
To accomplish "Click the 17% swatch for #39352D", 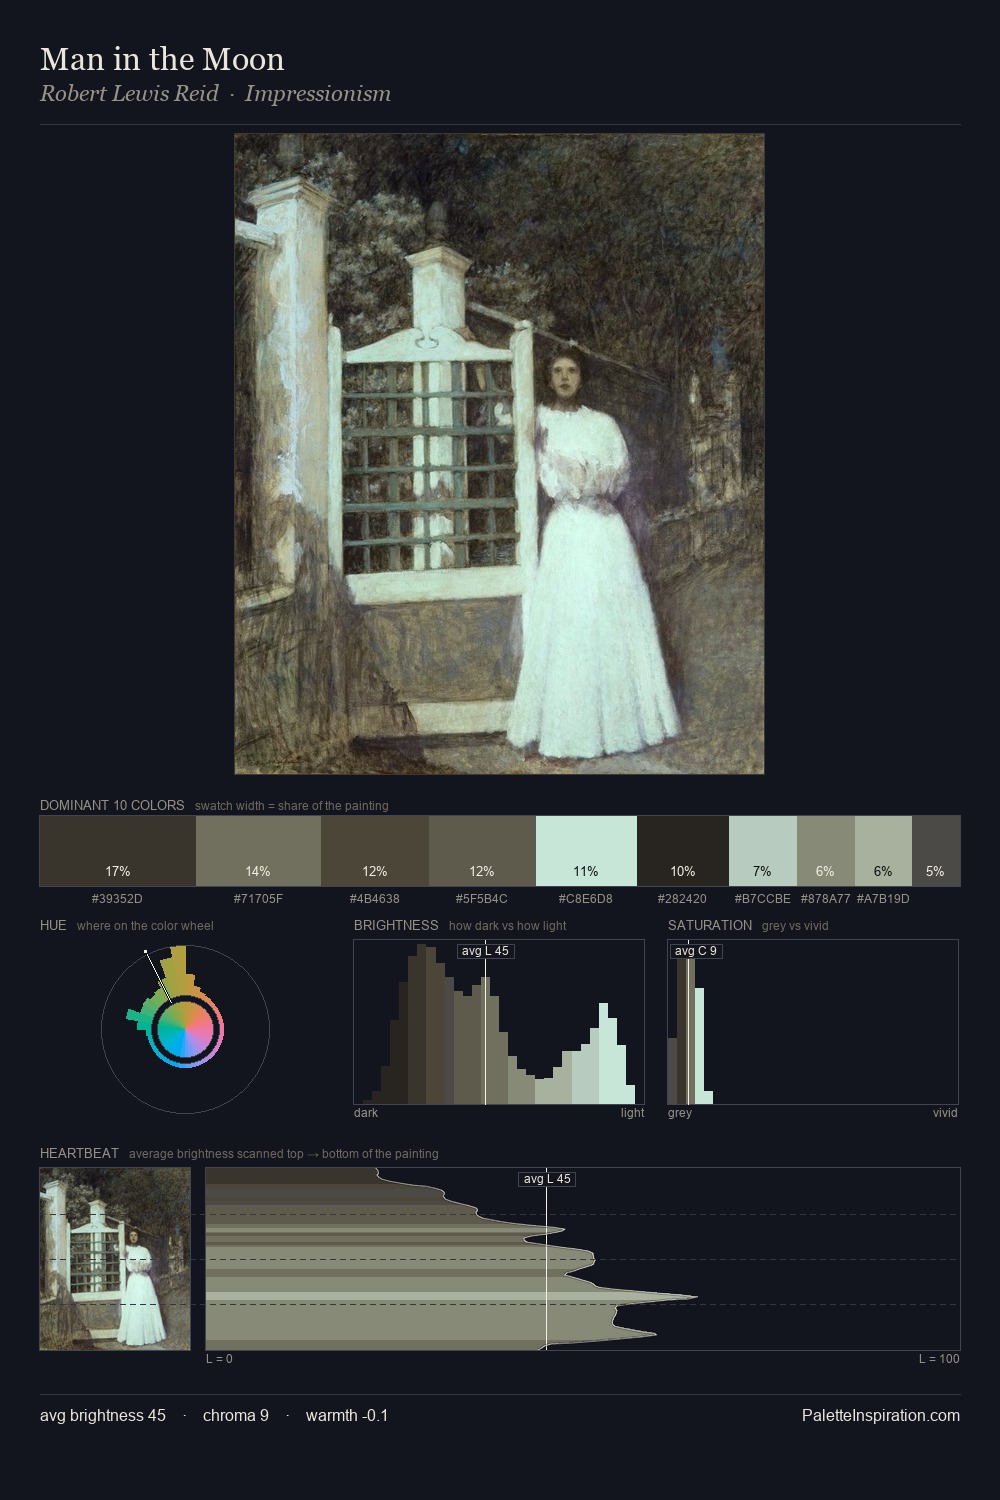I will 118,851.
